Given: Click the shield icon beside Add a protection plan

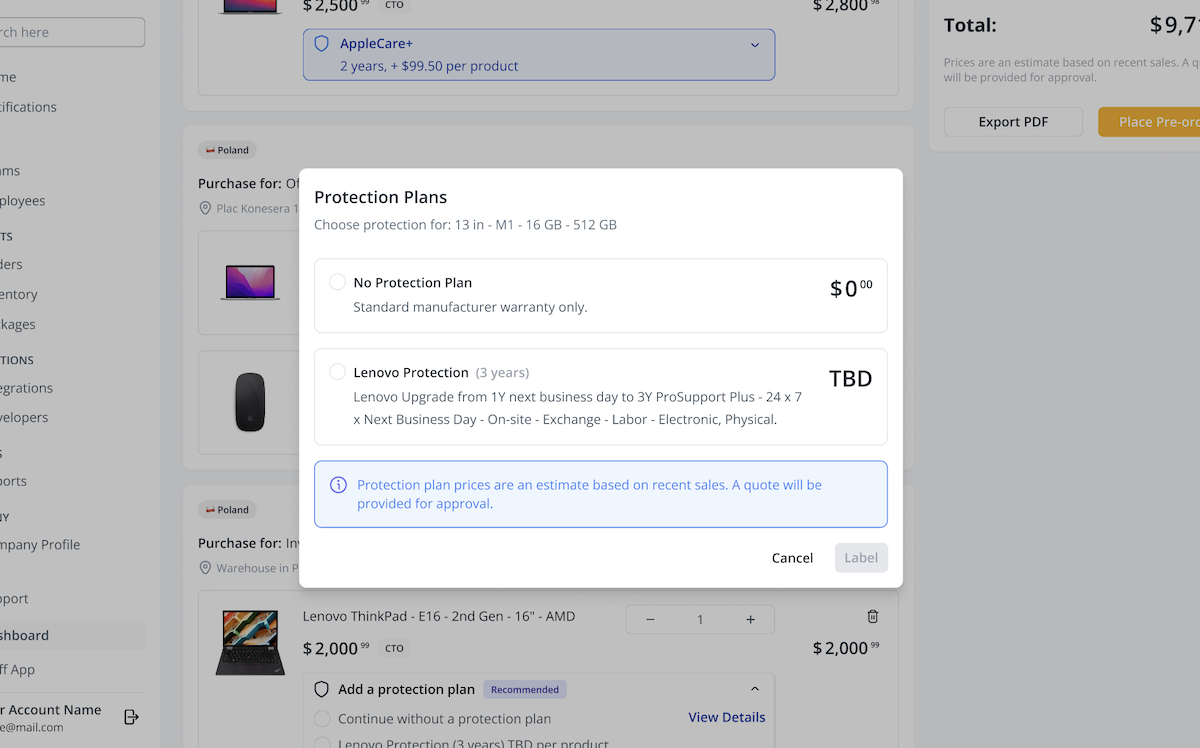Looking at the screenshot, I should point(322,689).
